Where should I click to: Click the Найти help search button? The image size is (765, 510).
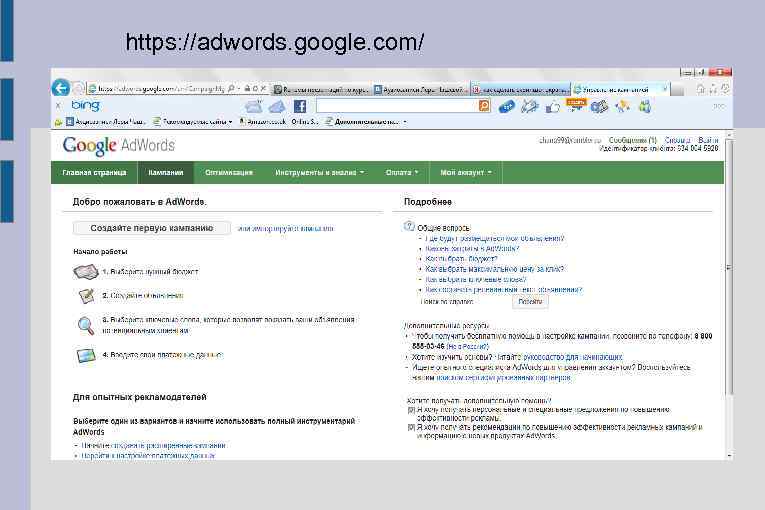coord(530,302)
